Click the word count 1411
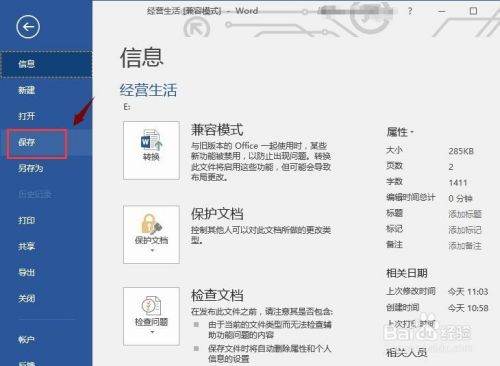 458,183
